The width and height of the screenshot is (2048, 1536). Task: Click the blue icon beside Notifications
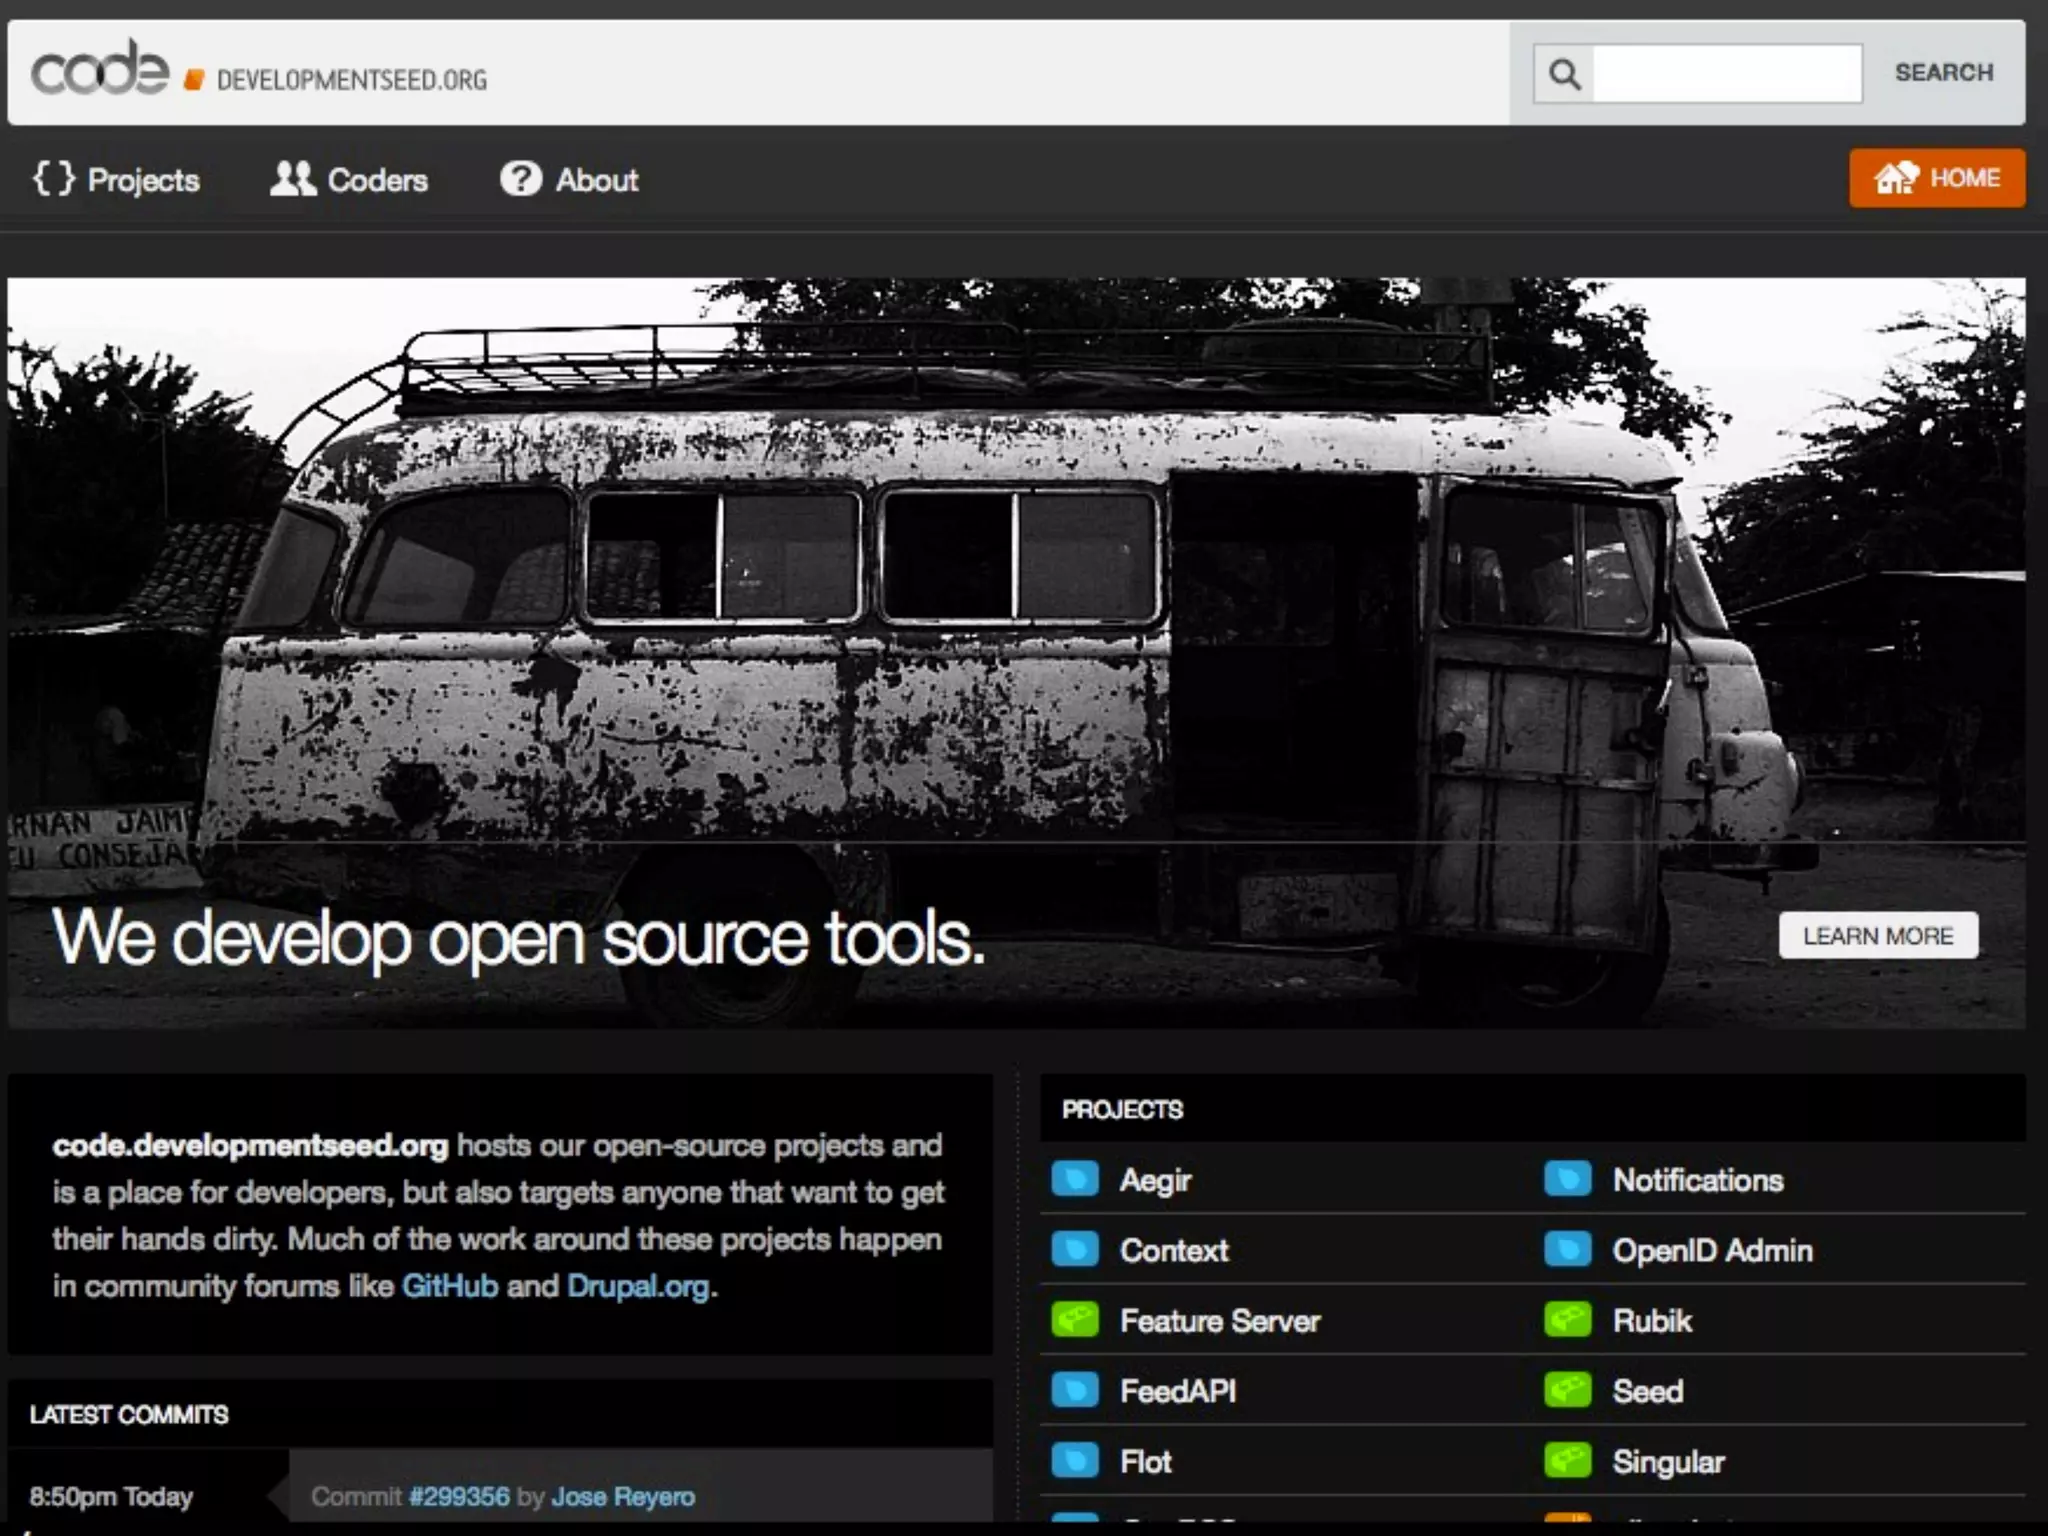coord(1567,1180)
